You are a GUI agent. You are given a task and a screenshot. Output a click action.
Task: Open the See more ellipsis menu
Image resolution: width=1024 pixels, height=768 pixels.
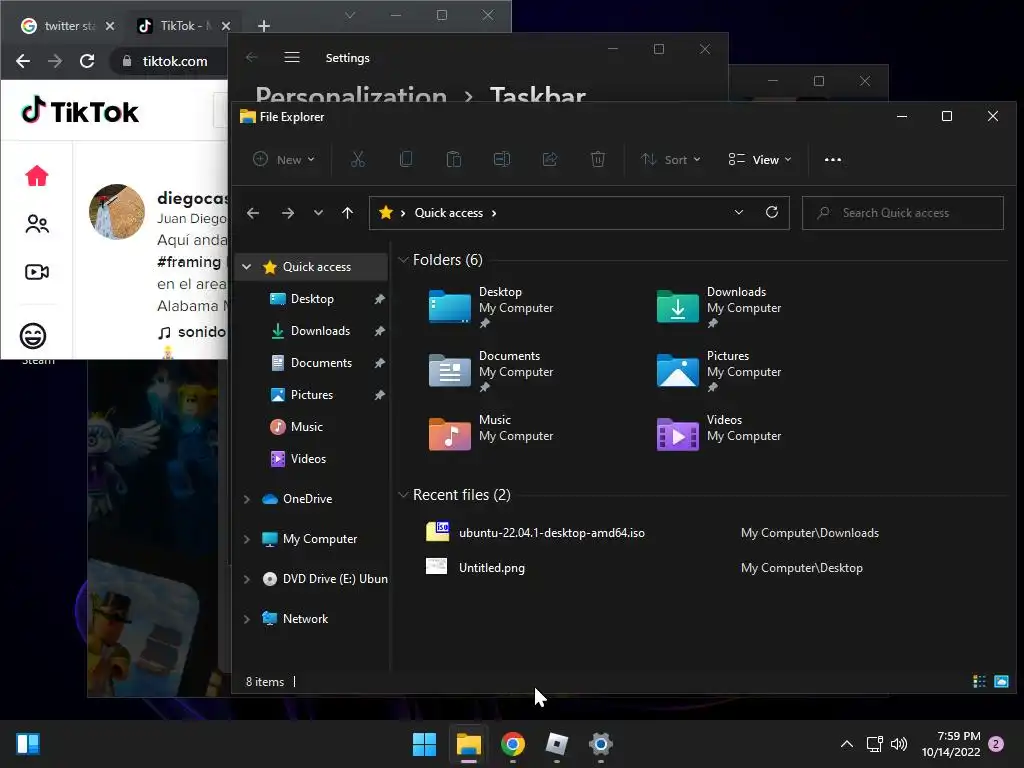833,159
